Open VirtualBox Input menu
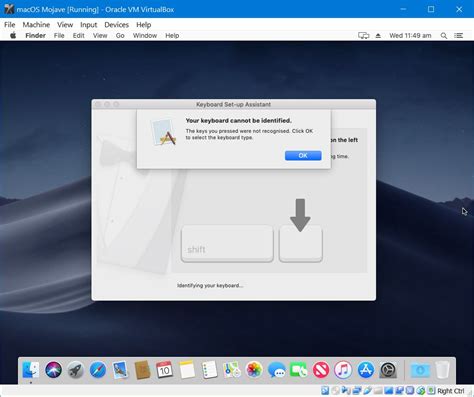Screen dimensions: 474x397 pyautogui.click(x=88, y=25)
